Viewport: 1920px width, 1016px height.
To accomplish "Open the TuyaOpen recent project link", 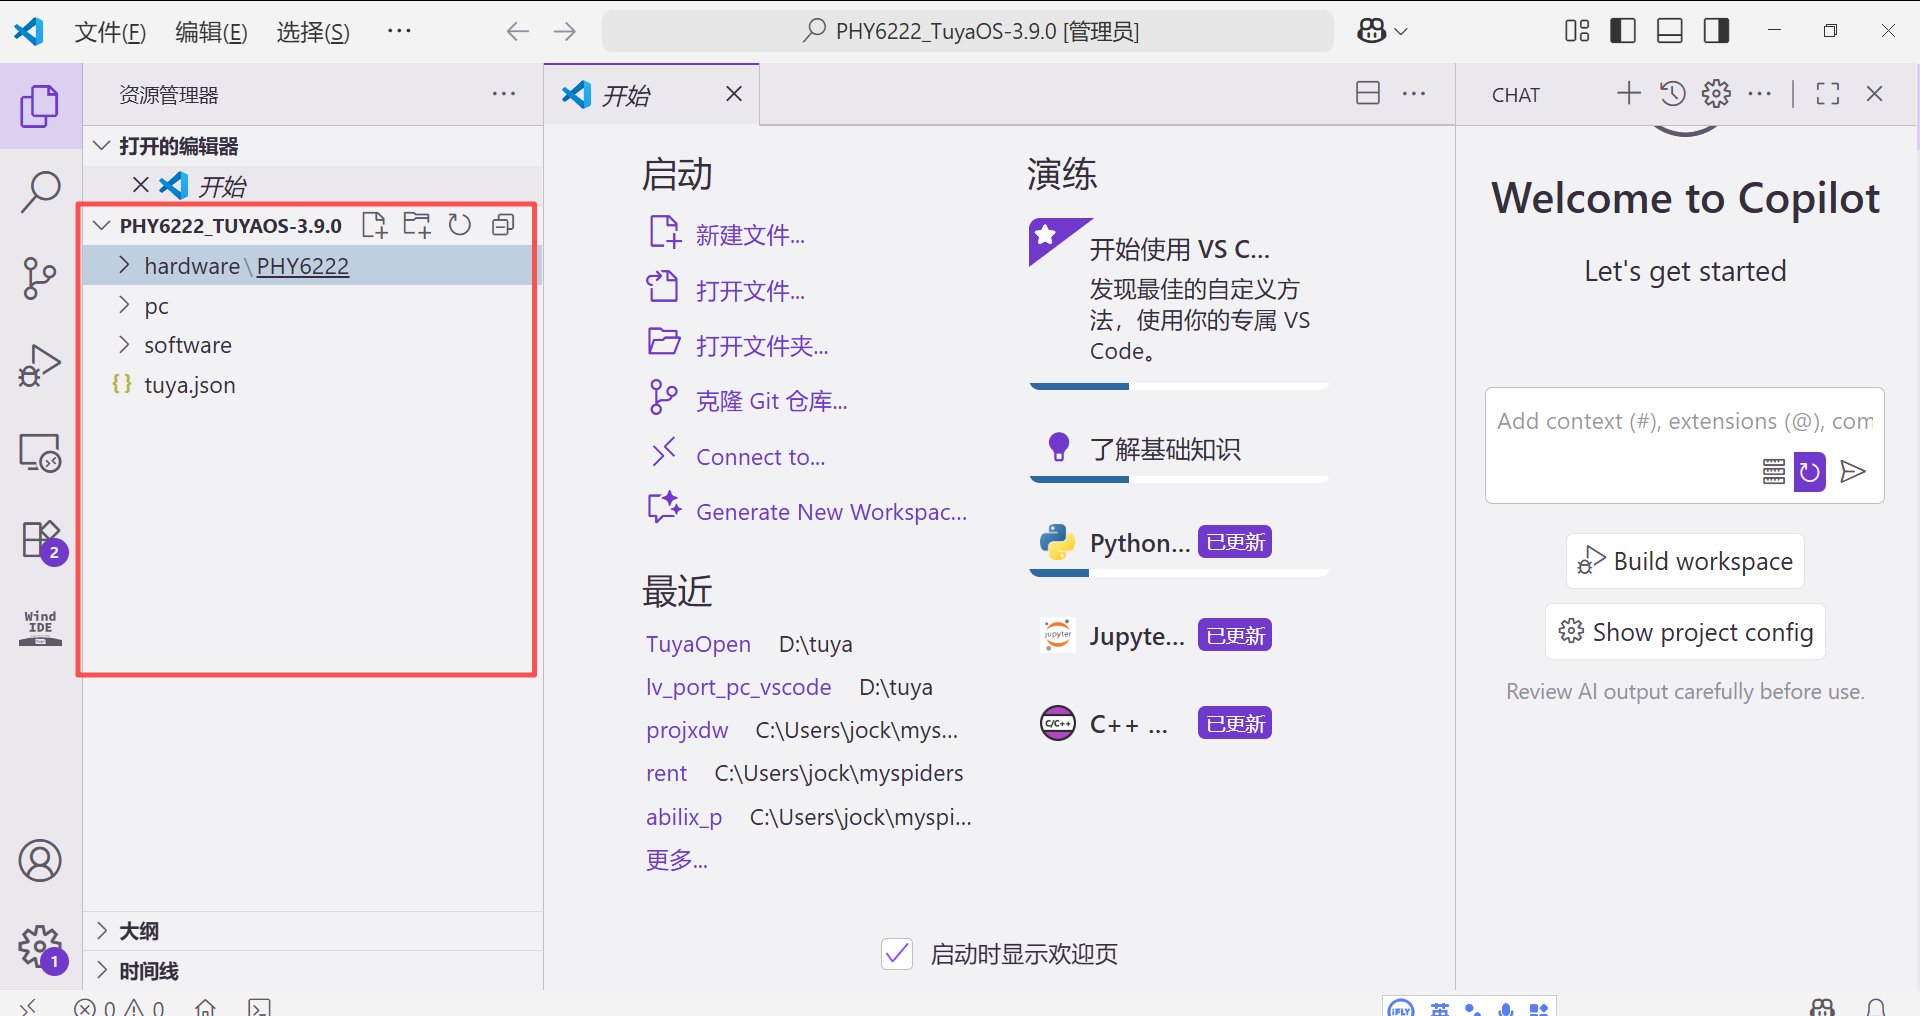I will coord(698,644).
